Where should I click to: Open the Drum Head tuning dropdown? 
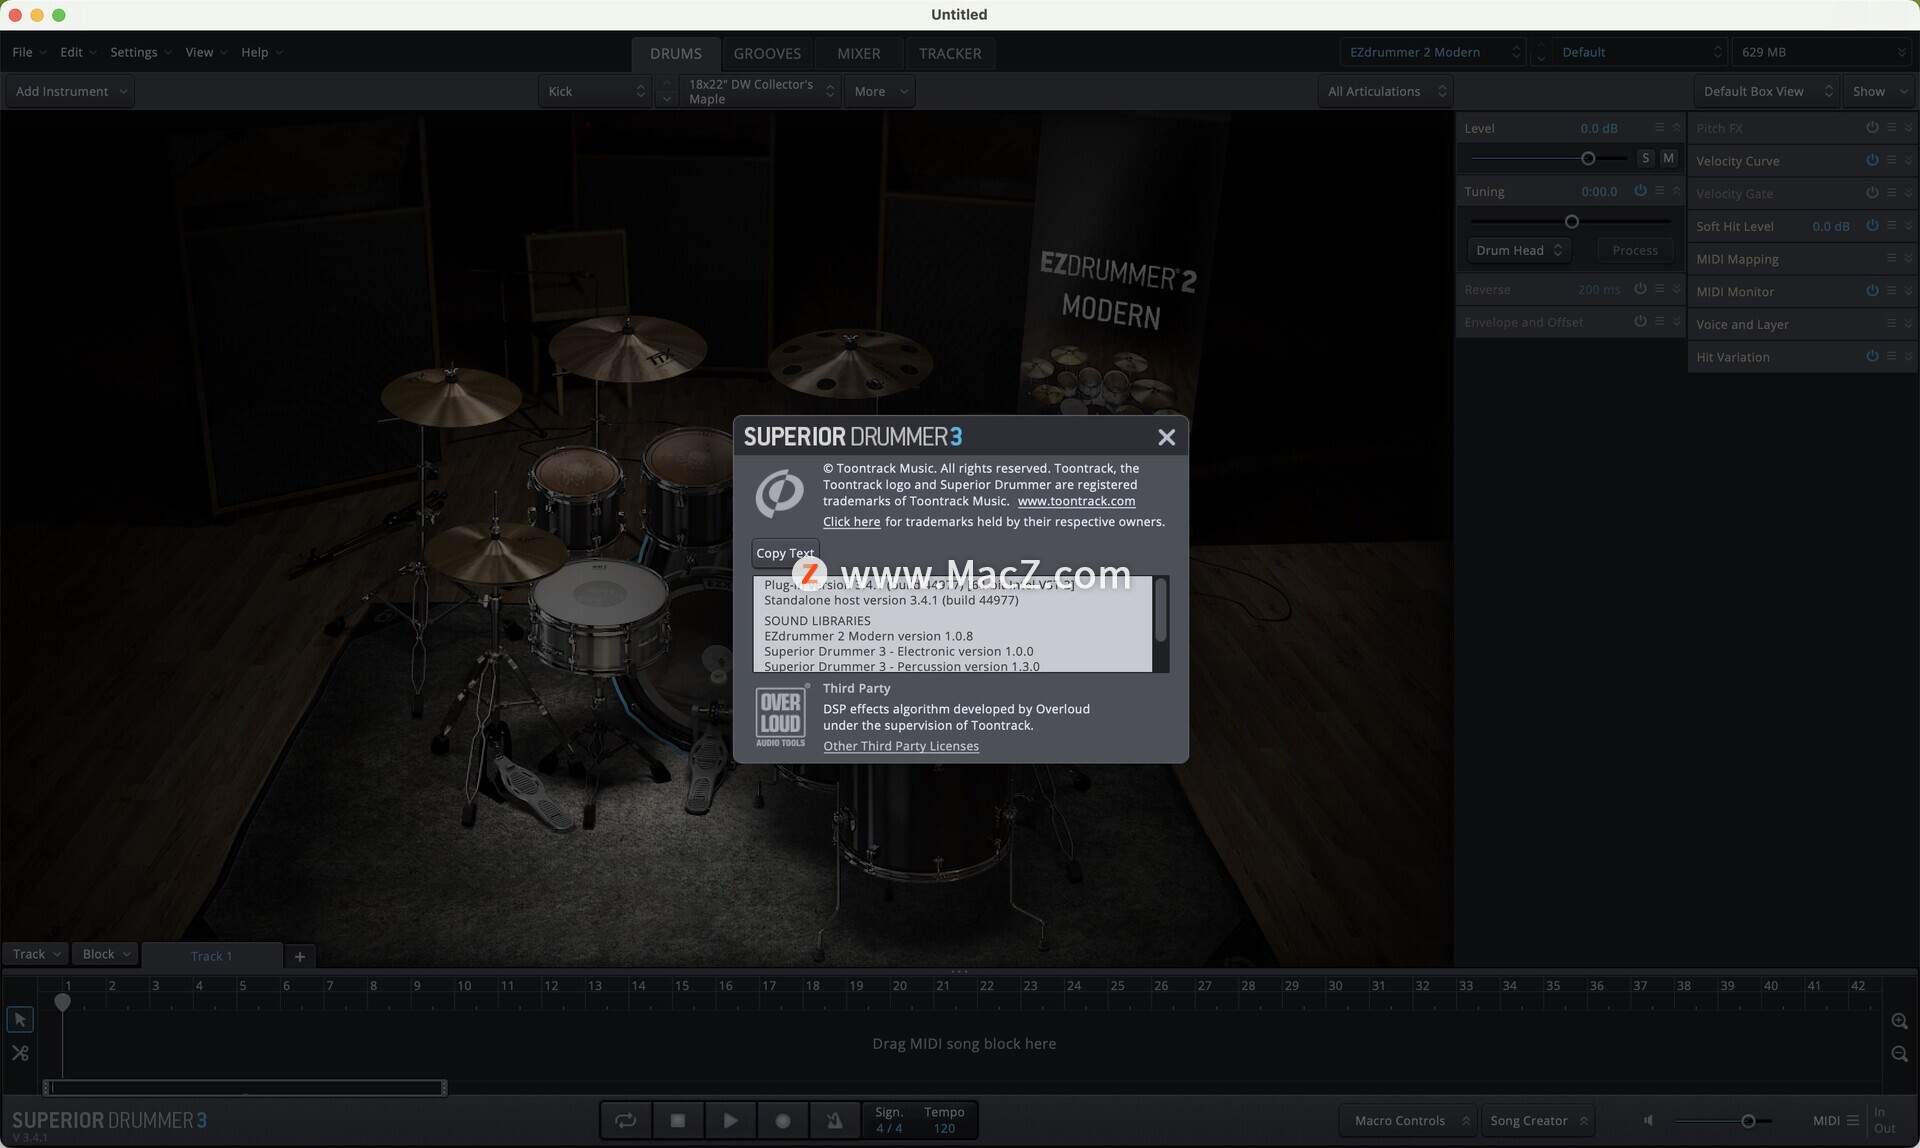(x=1518, y=250)
